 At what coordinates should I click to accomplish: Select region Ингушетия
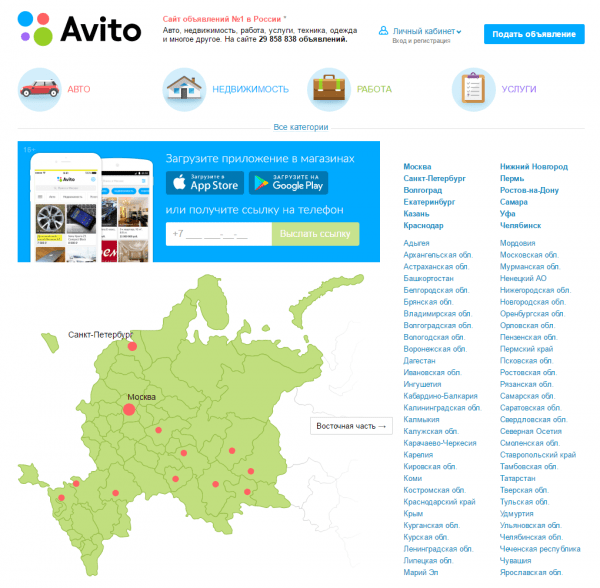pos(422,384)
